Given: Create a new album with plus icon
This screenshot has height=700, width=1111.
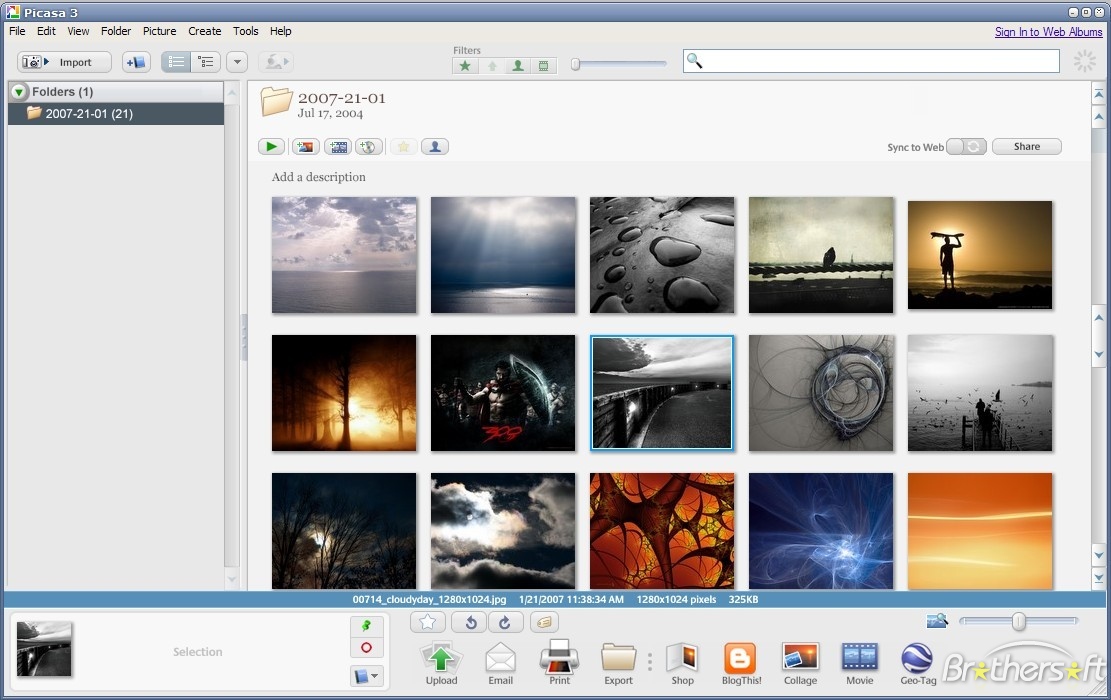Looking at the screenshot, I should tap(136, 62).
